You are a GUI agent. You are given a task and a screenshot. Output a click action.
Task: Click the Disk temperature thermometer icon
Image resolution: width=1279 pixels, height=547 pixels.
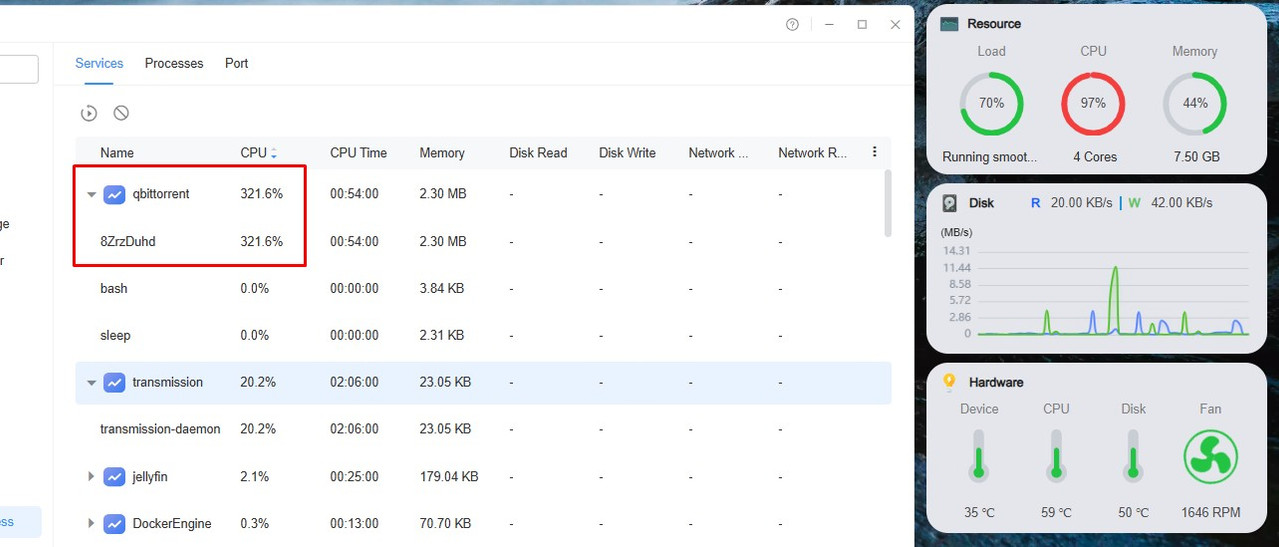(1133, 457)
